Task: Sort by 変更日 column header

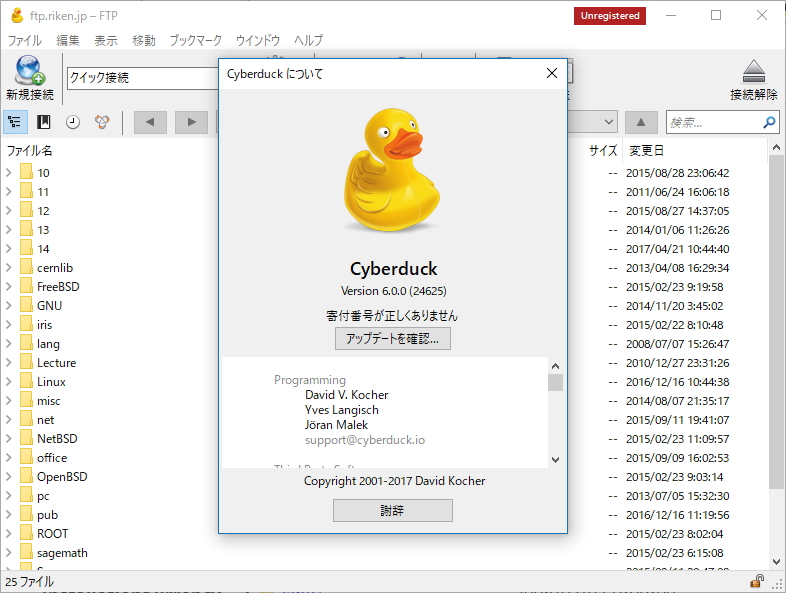Action: click(x=646, y=150)
